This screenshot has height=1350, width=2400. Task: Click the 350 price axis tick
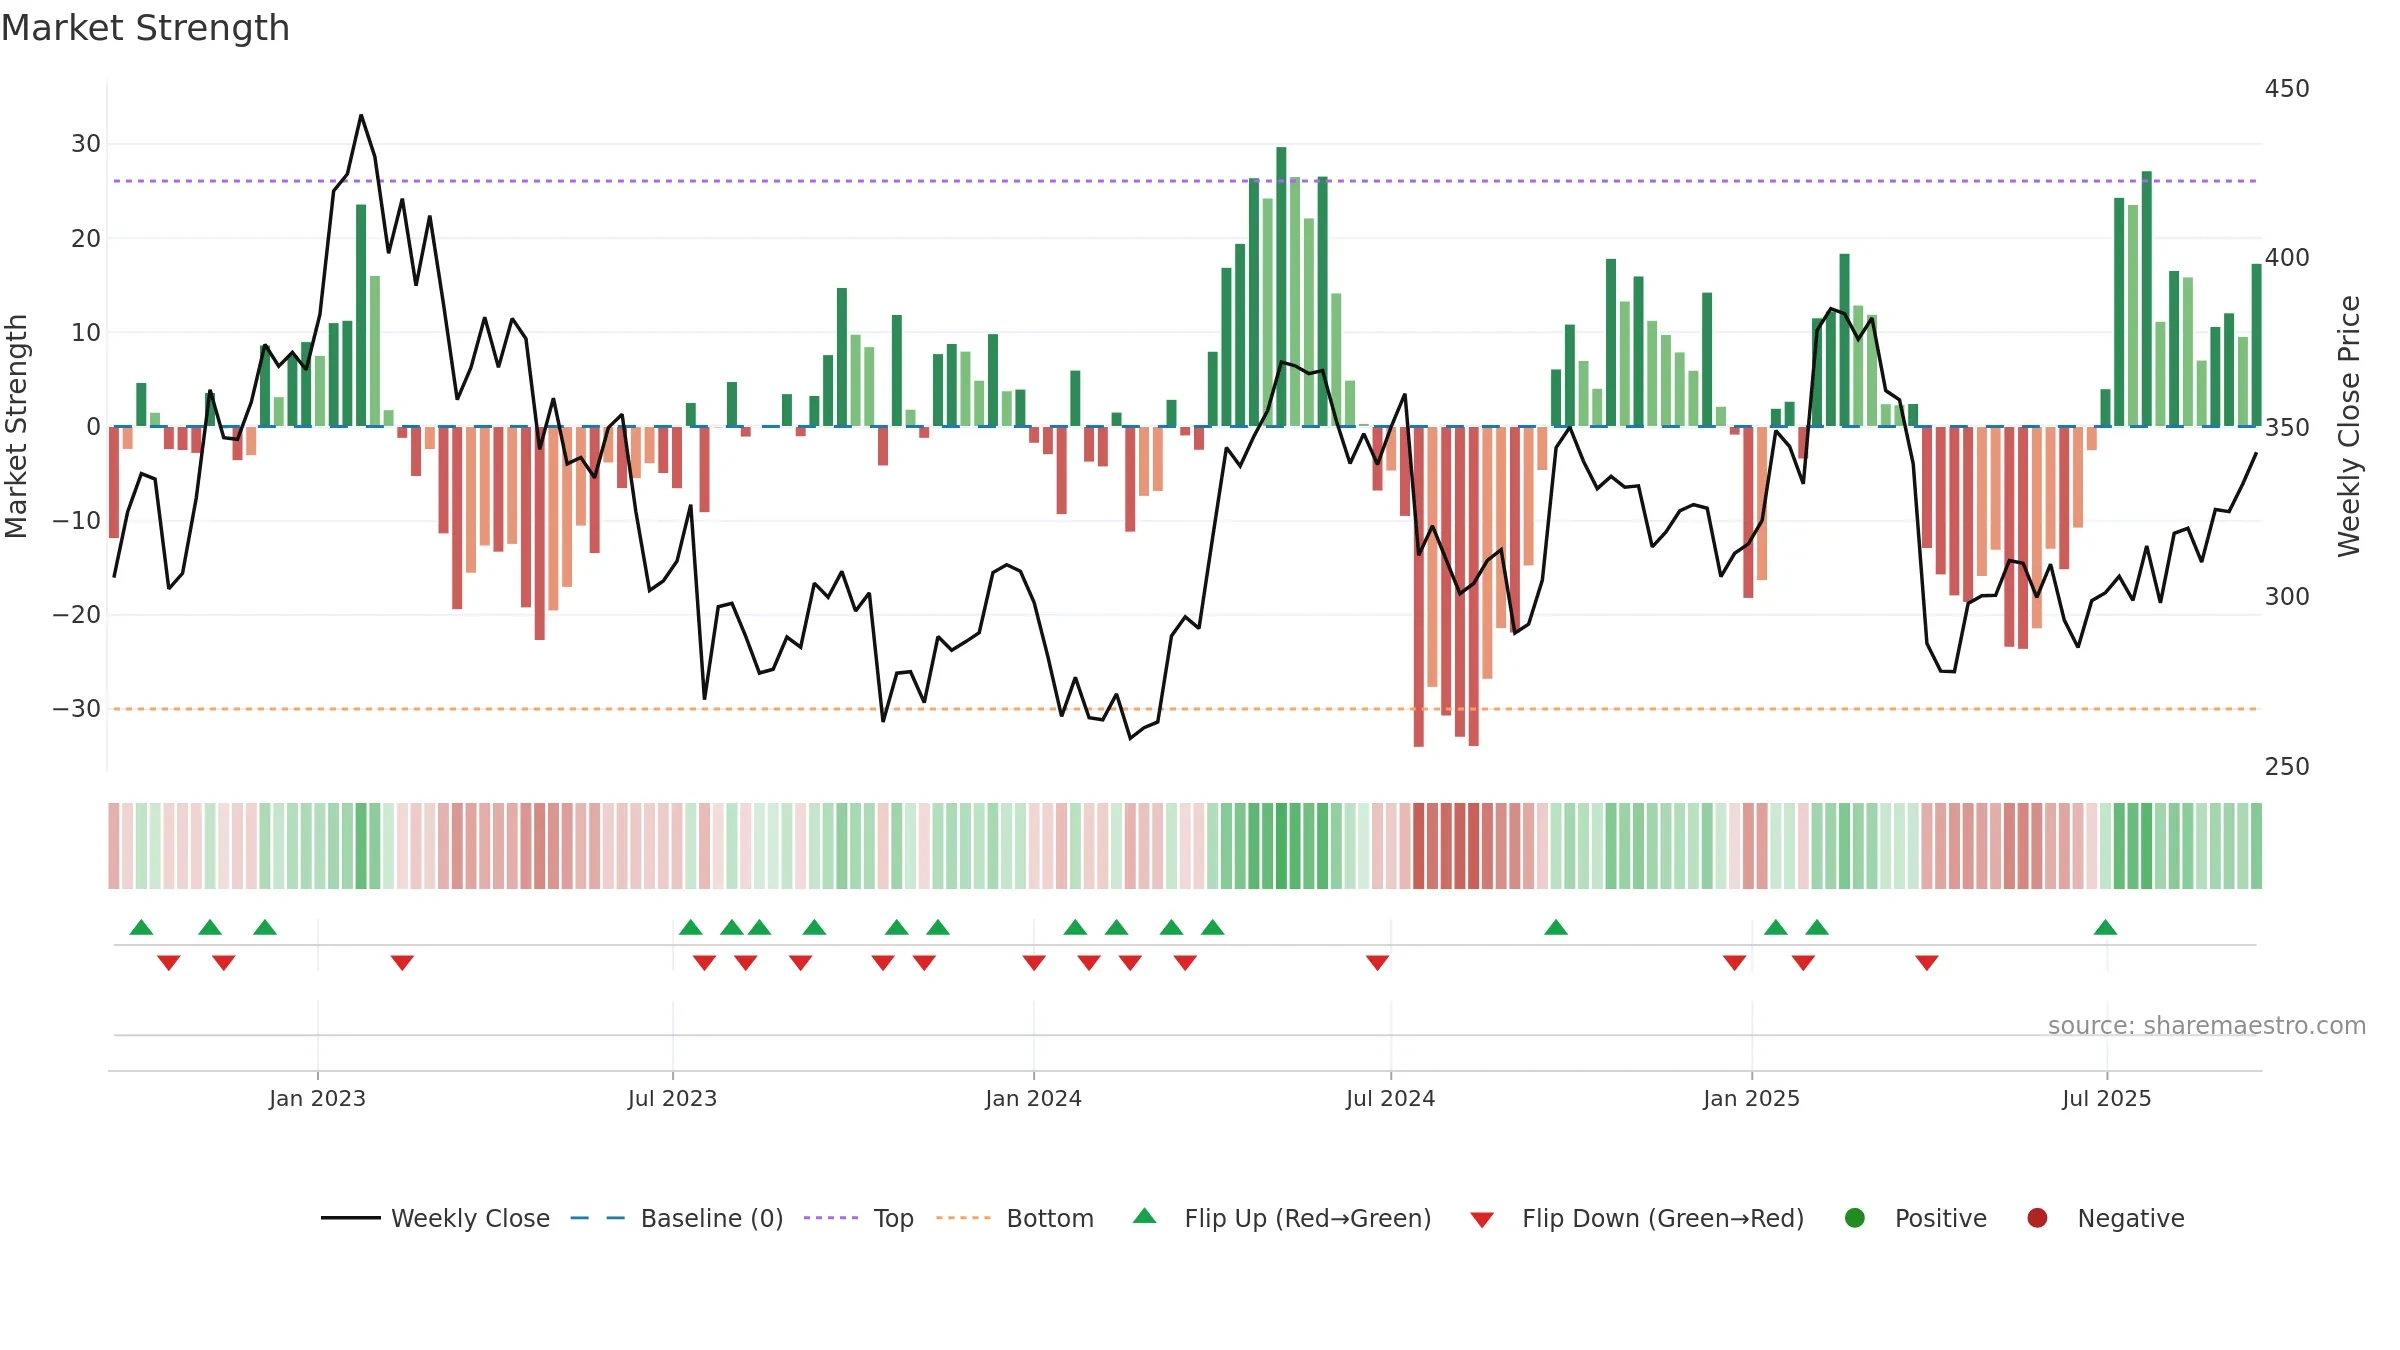click(x=2287, y=428)
